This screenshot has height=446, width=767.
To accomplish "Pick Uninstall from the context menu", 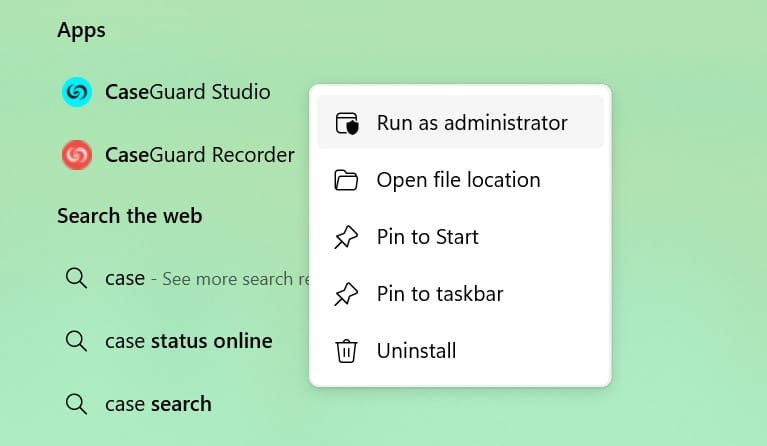I will click(416, 351).
